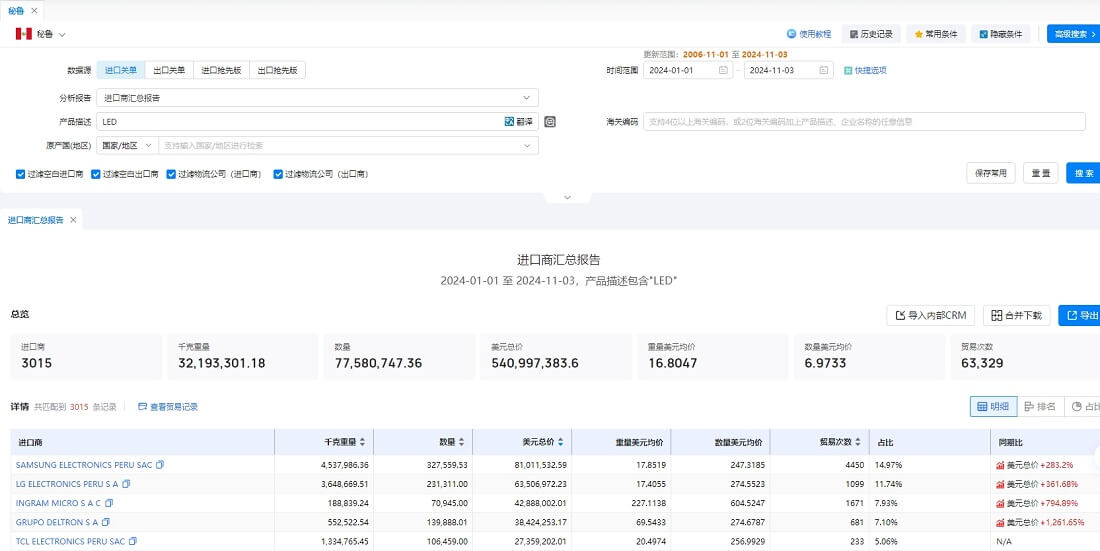Click trend chart icon in Ingram Micro row
The image size is (1100, 551).
click(1000, 503)
